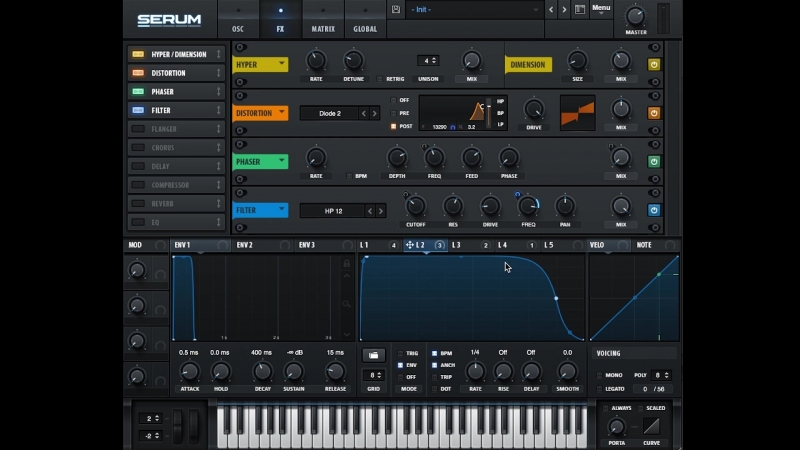Switch to the Global tab
The height and width of the screenshot is (450, 800).
pyautogui.click(x=365, y=20)
